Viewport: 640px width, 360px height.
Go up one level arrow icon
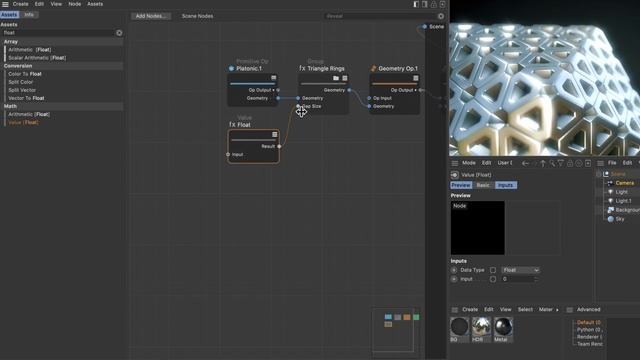coord(543,163)
